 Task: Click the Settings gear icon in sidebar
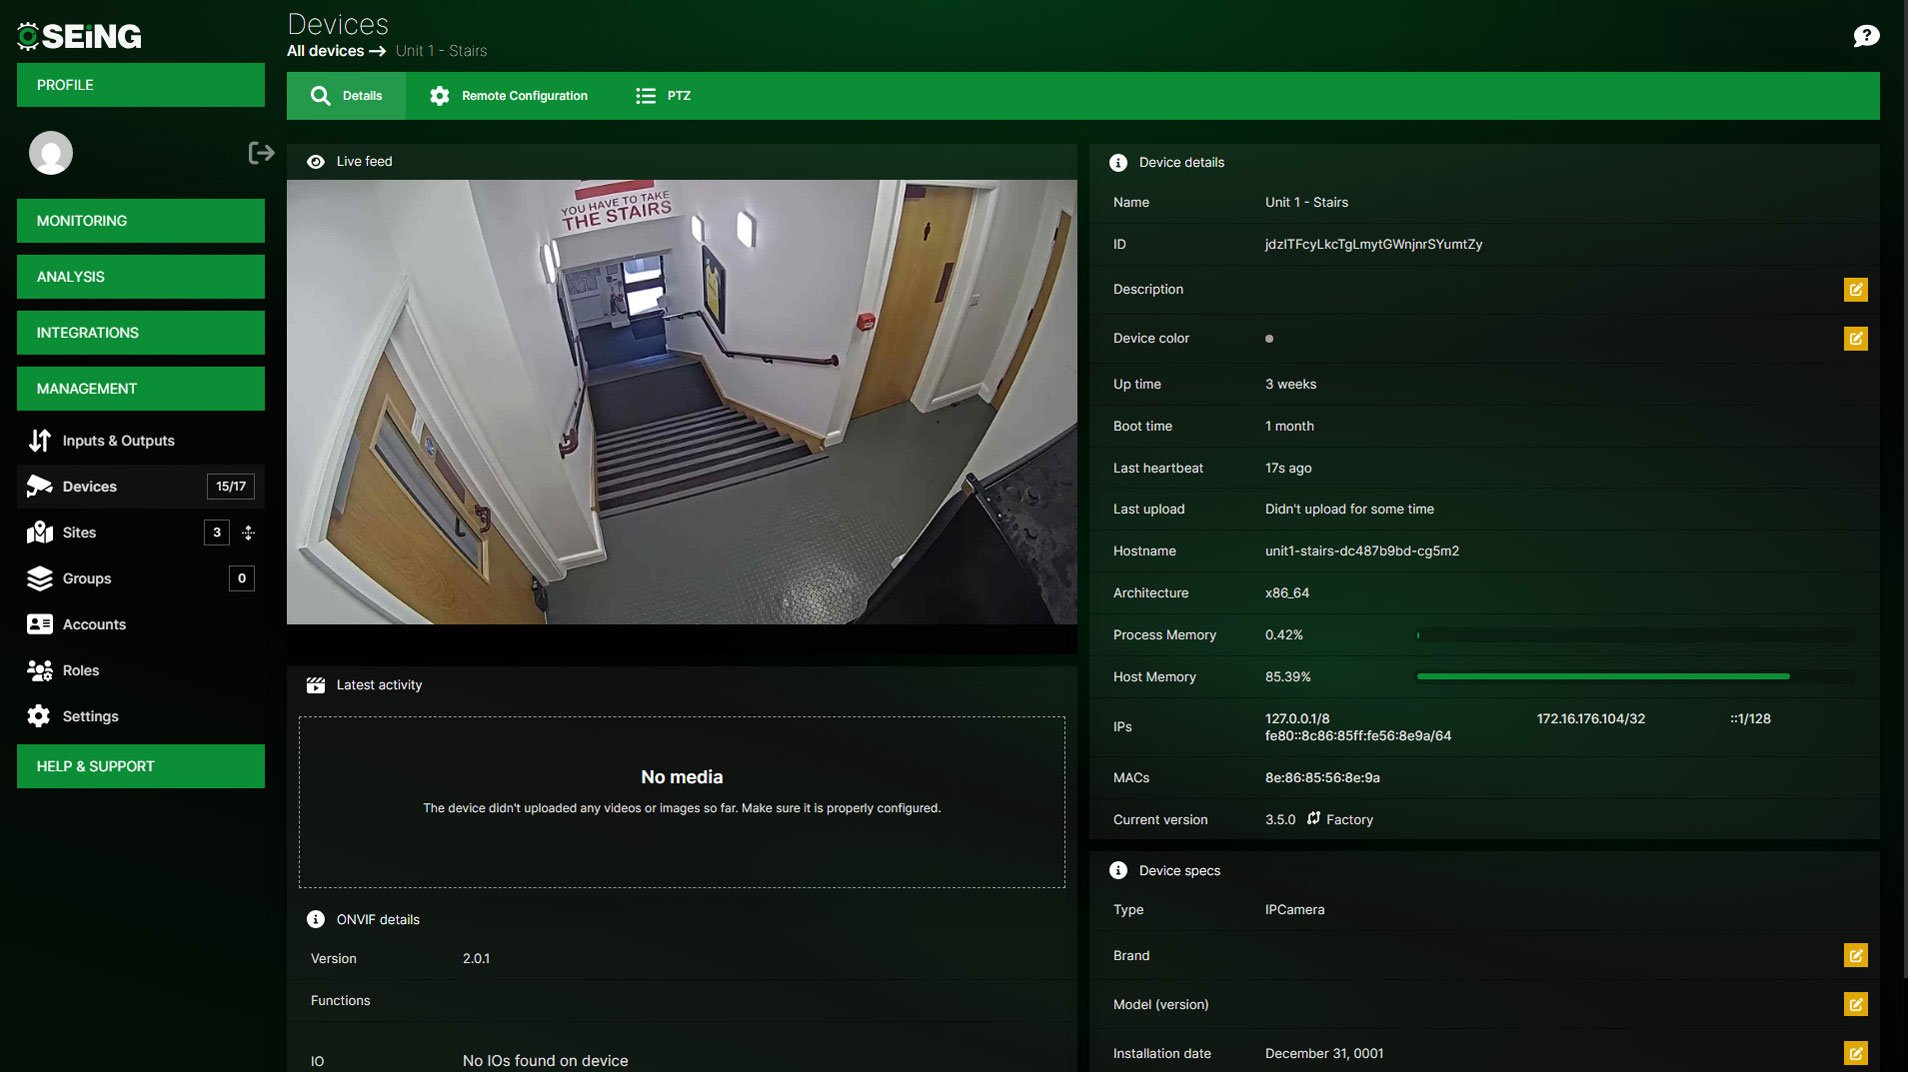coord(39,717)
